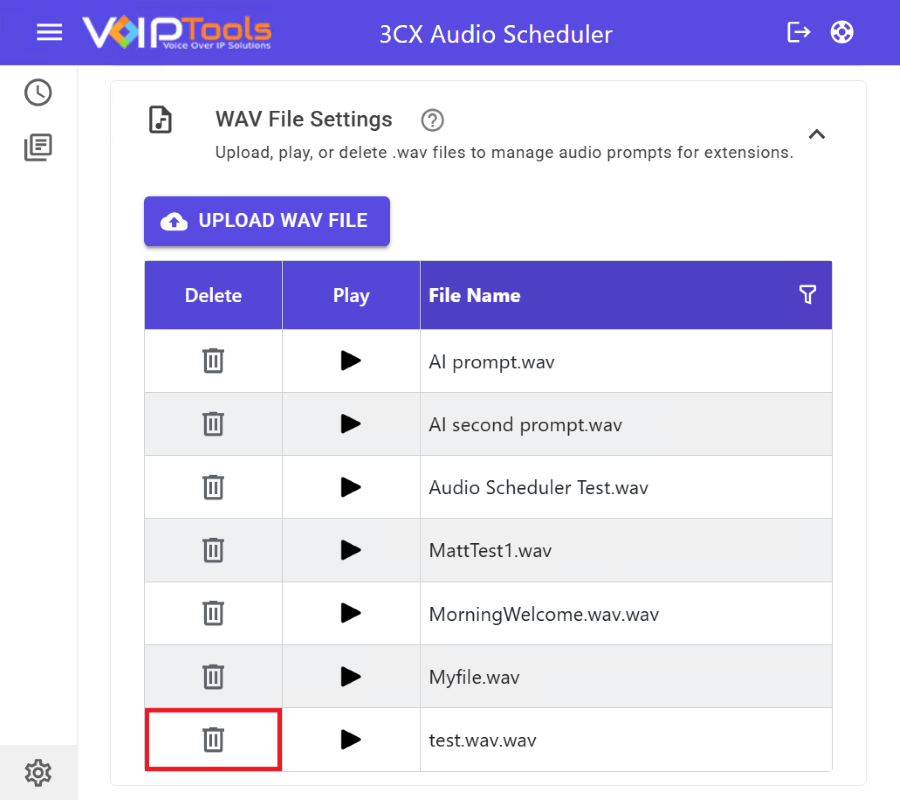Collapse the WAV File Settings panel
This screenshot has height=800, width=900.
(x=817, y=134)
